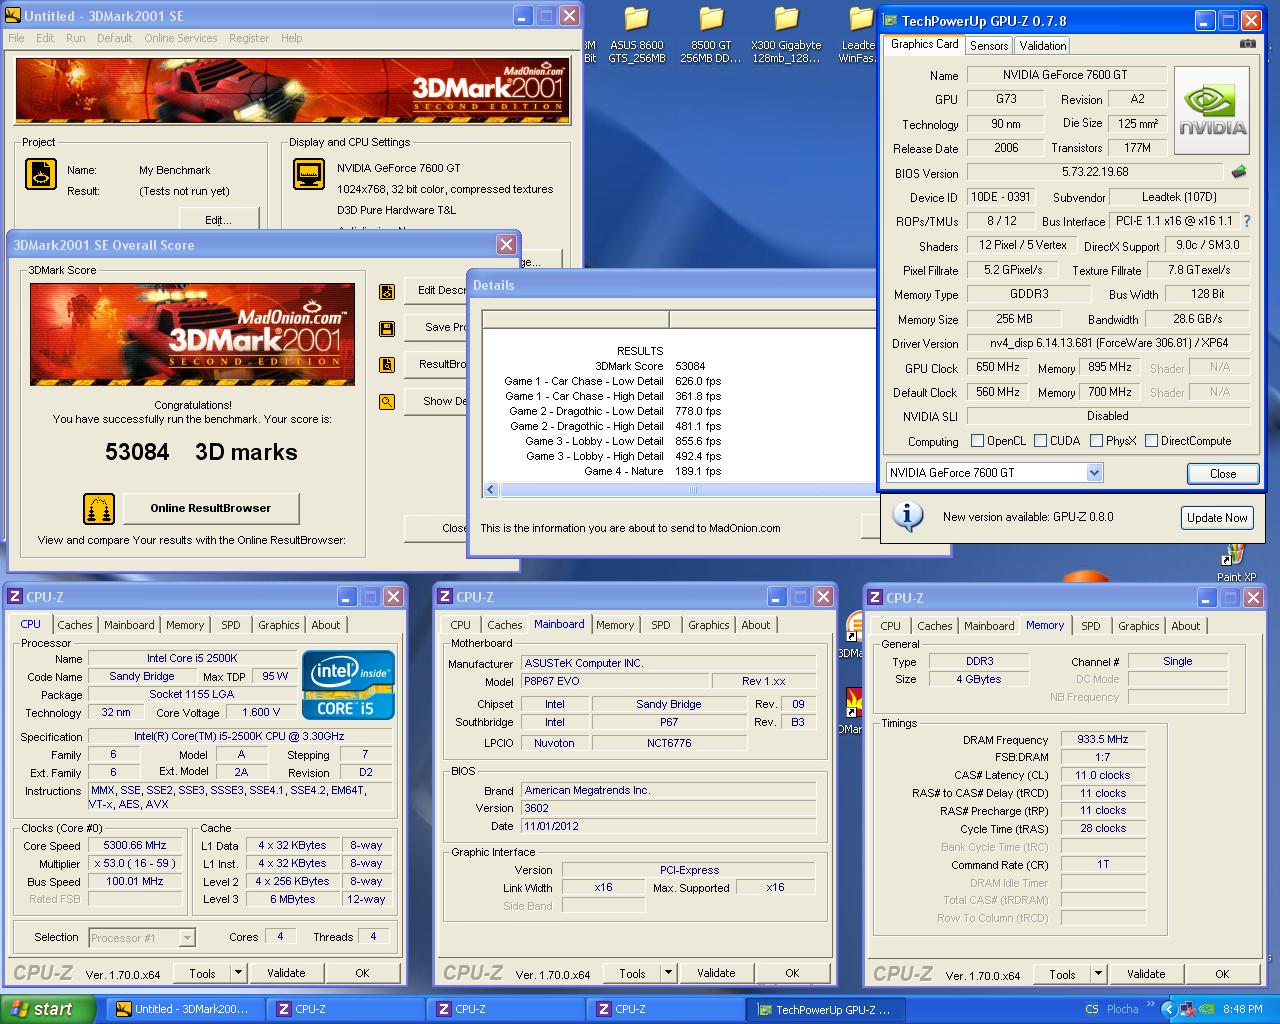The width and height of the screenshot is (1280, 1024).
Task: Expand Tools dropdown arrow in CPU-Z Memory window
Action: tap(1098, 972)
